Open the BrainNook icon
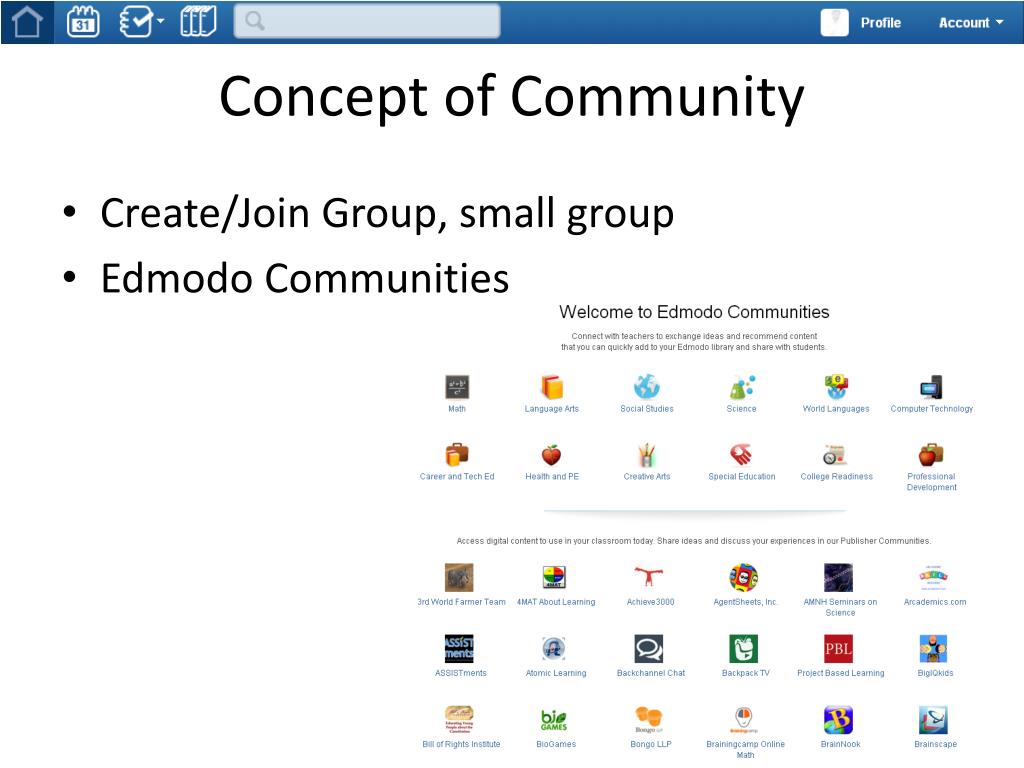1024x768 pixels. [839, 720]
